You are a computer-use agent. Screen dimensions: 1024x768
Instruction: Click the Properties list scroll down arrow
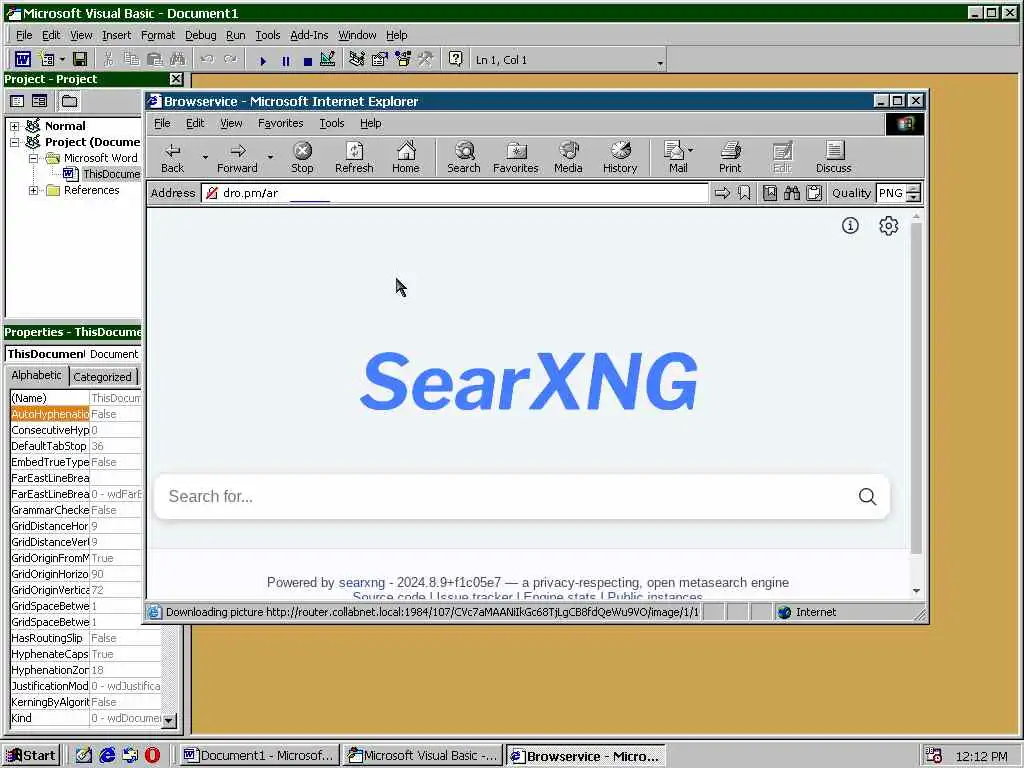click(x=168, y=720)
